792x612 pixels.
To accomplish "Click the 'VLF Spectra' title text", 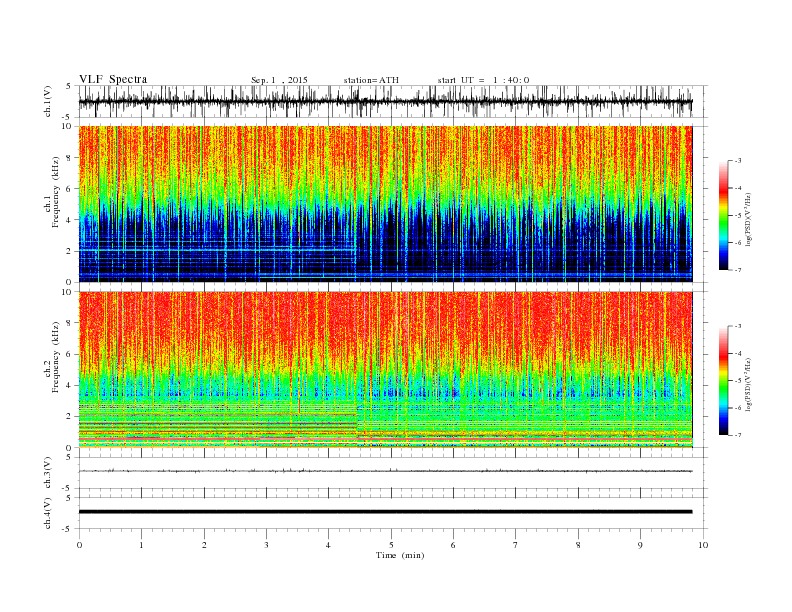I will pos(113,79).
